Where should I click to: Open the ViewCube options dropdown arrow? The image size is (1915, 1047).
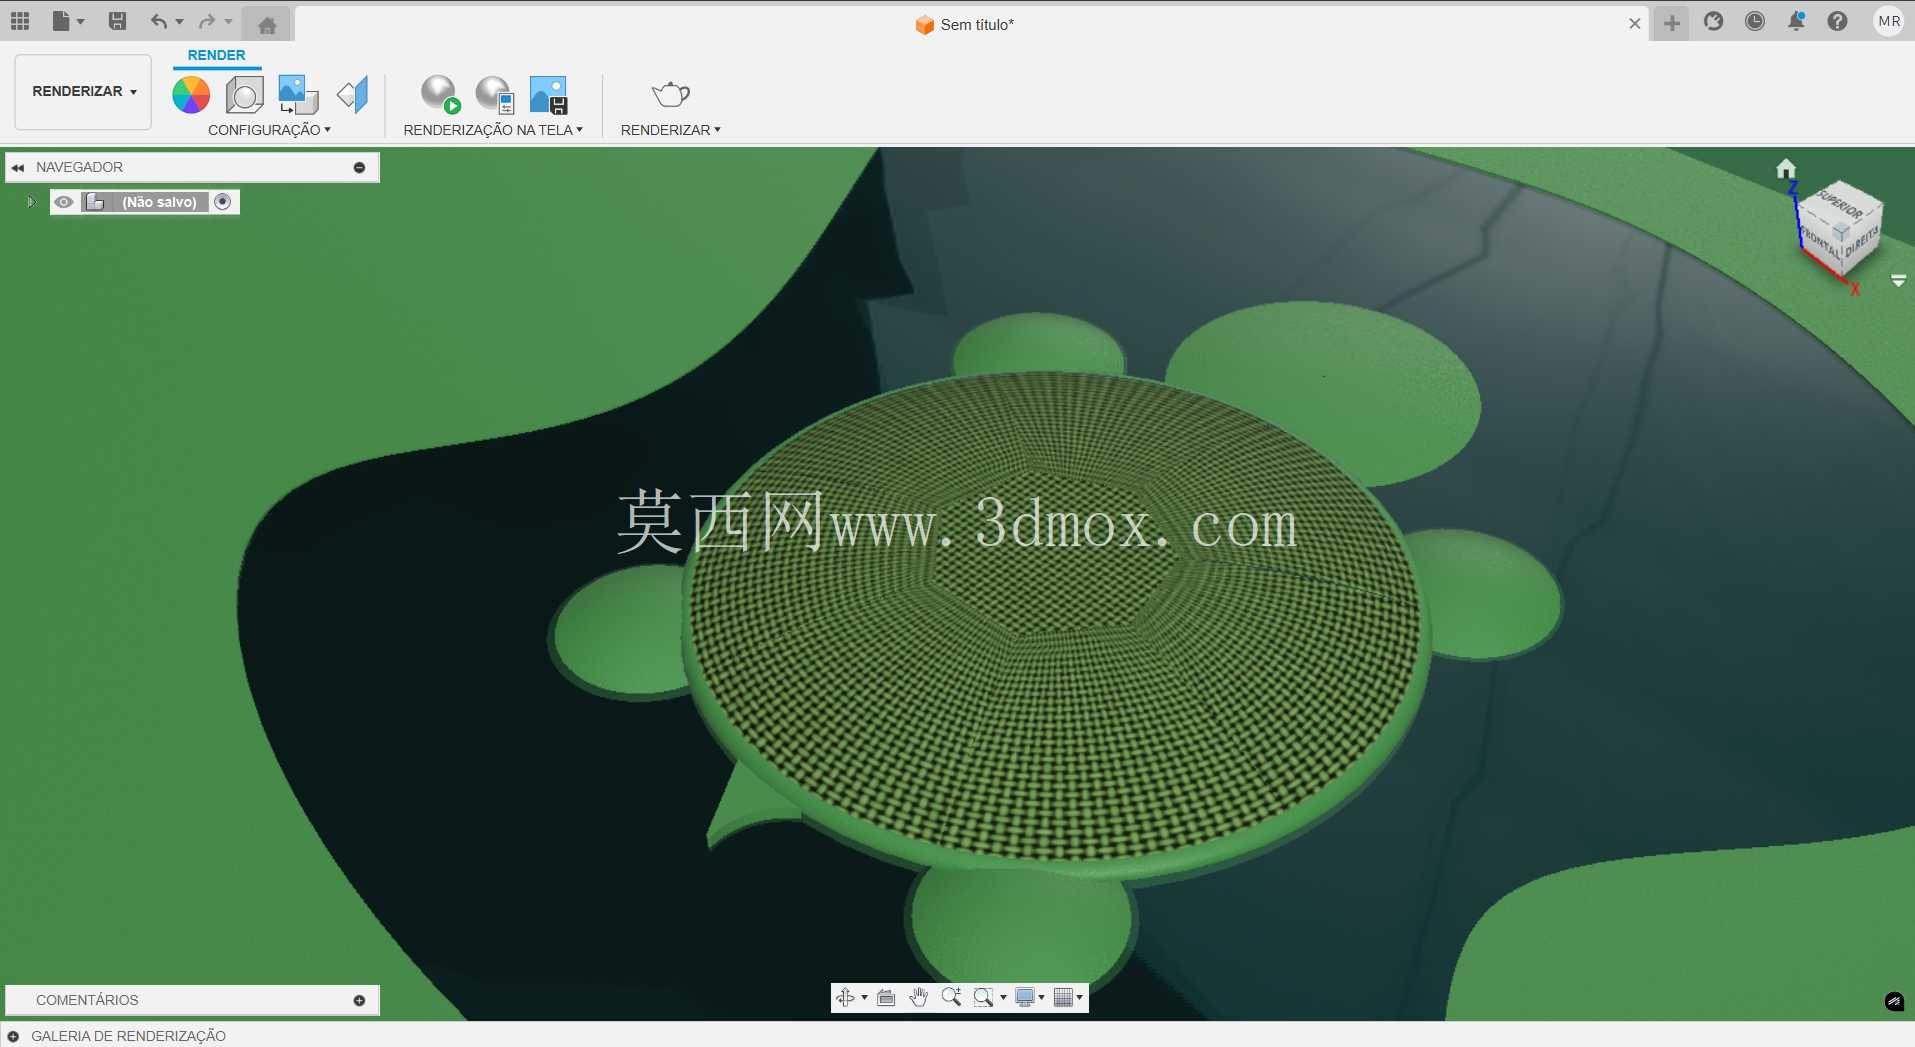point(1899,281)
